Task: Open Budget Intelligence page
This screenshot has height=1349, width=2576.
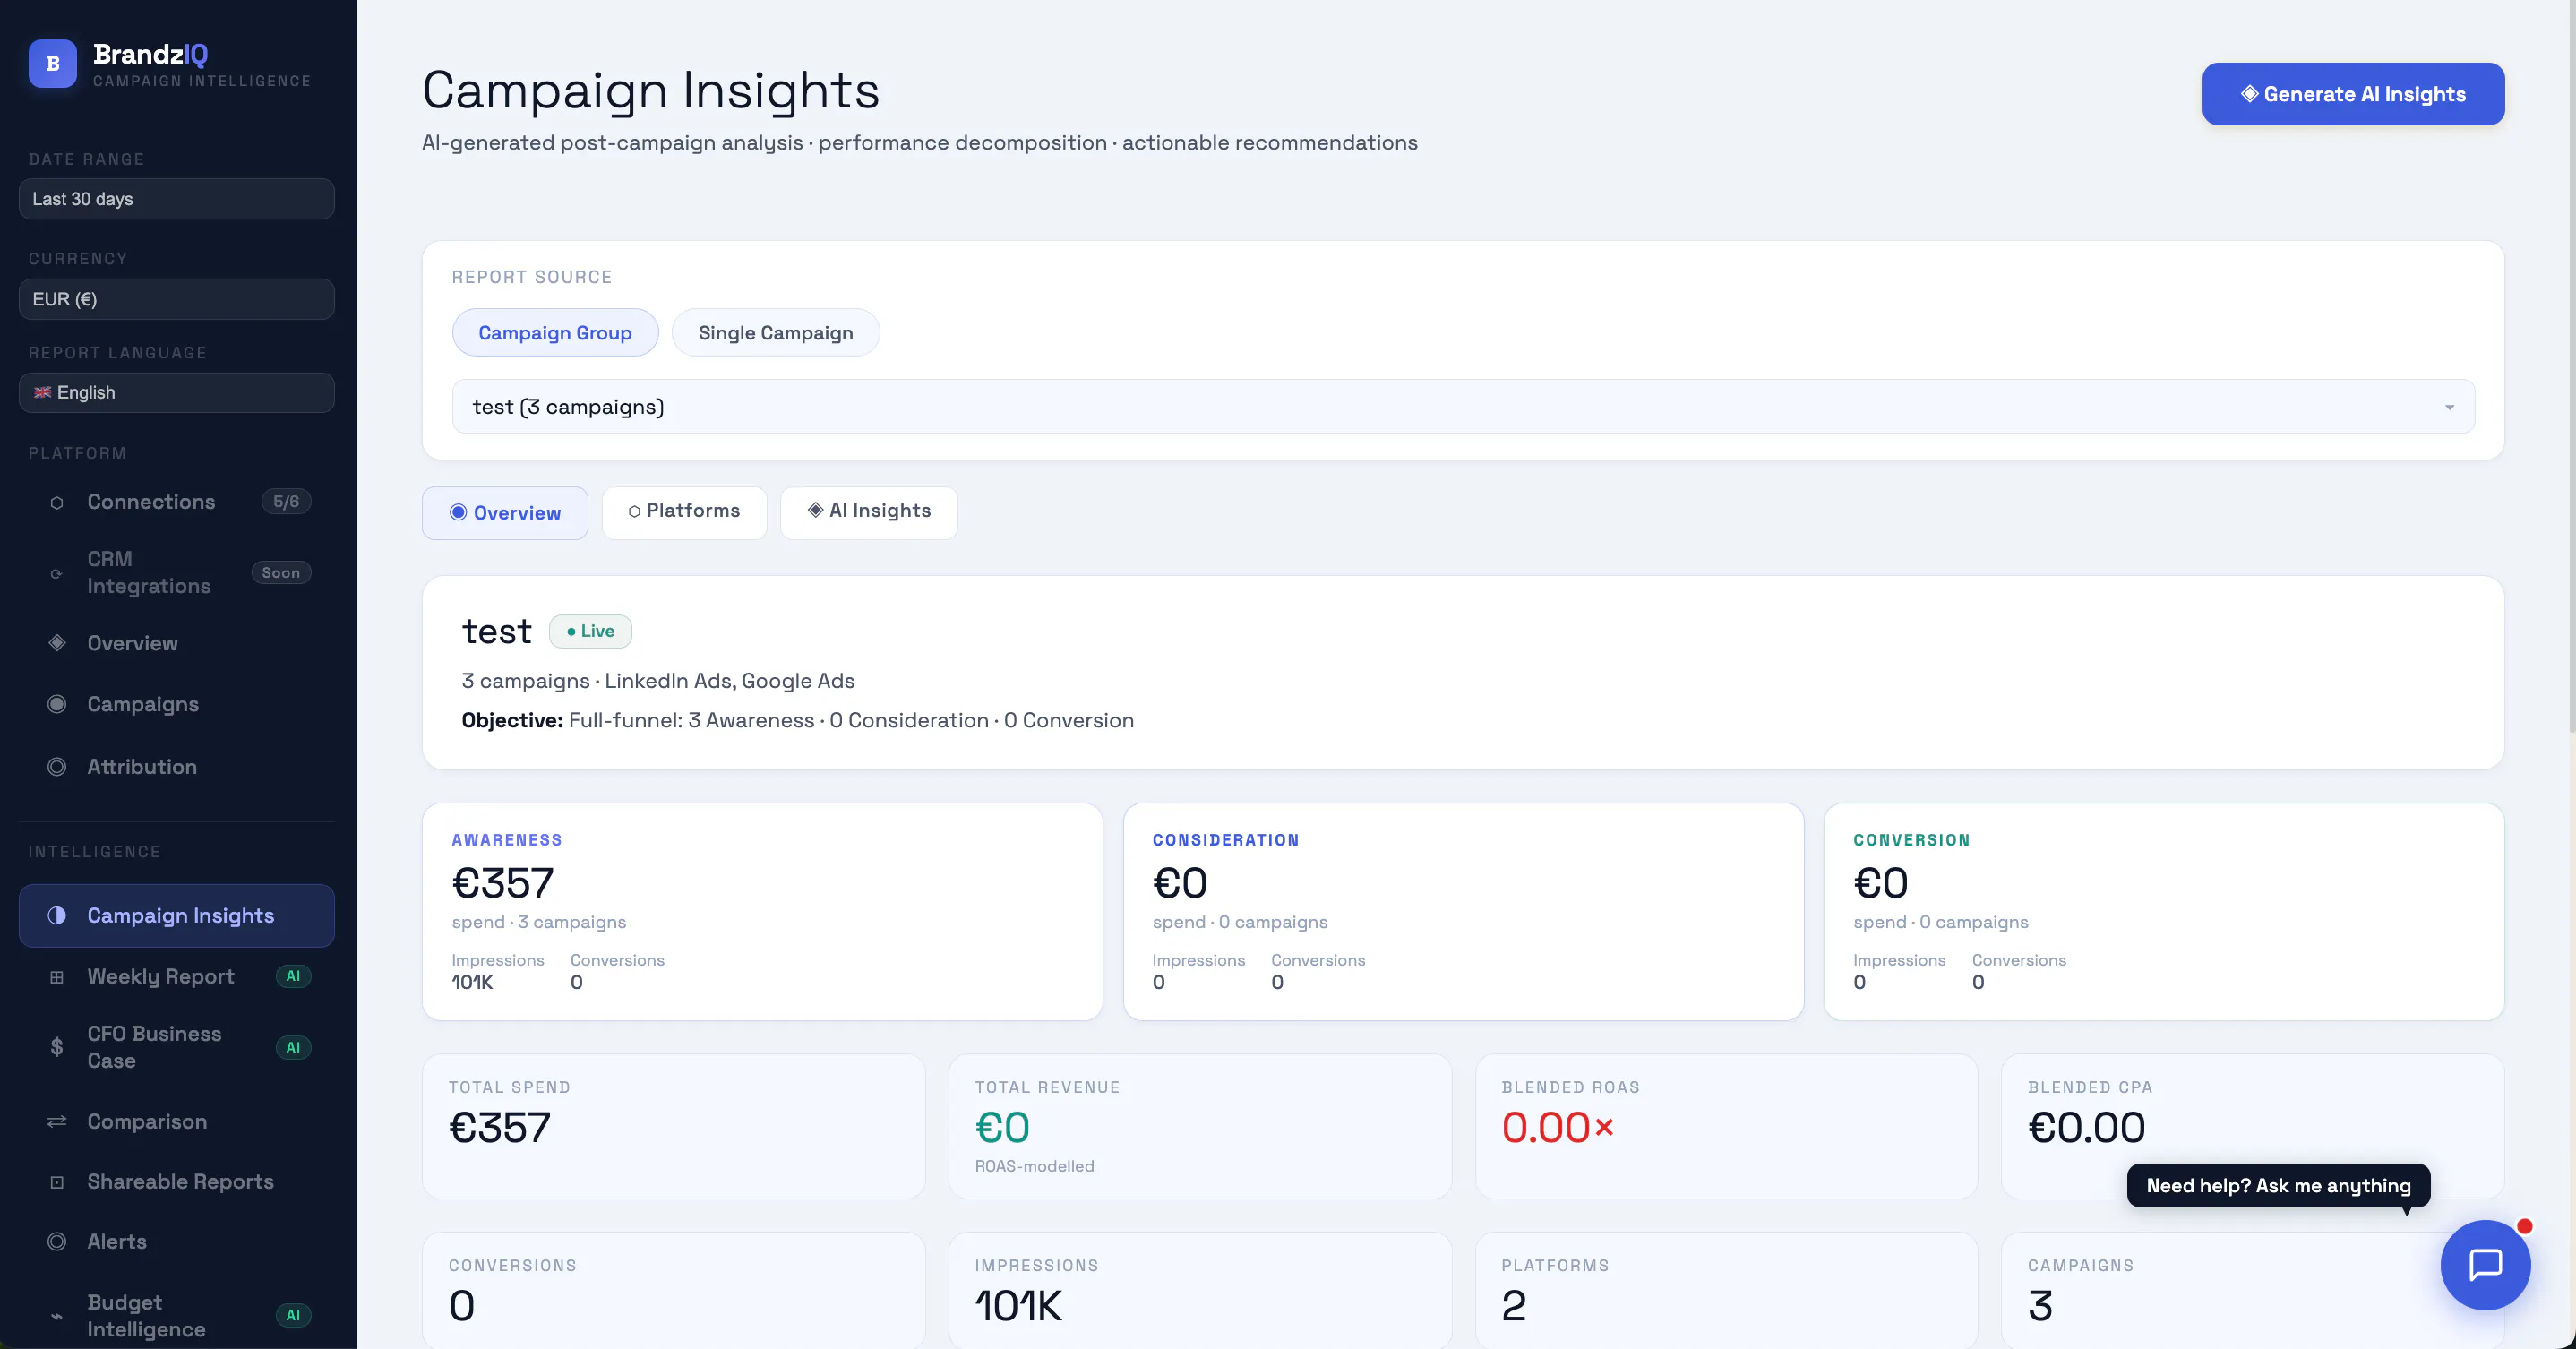Action: [x=177, y=1316]
